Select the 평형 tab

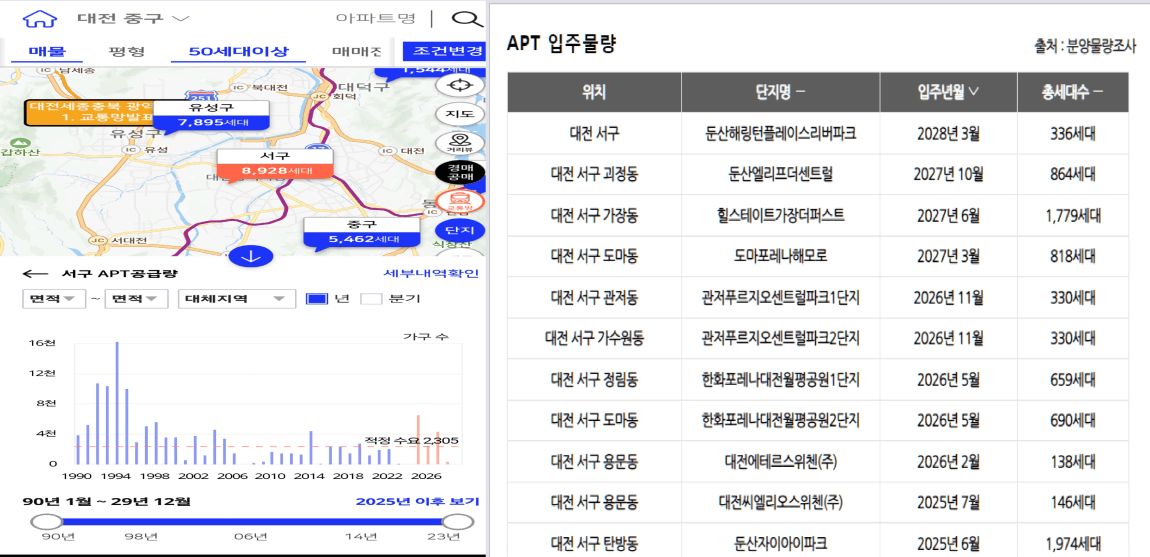(x=126, y=51)
